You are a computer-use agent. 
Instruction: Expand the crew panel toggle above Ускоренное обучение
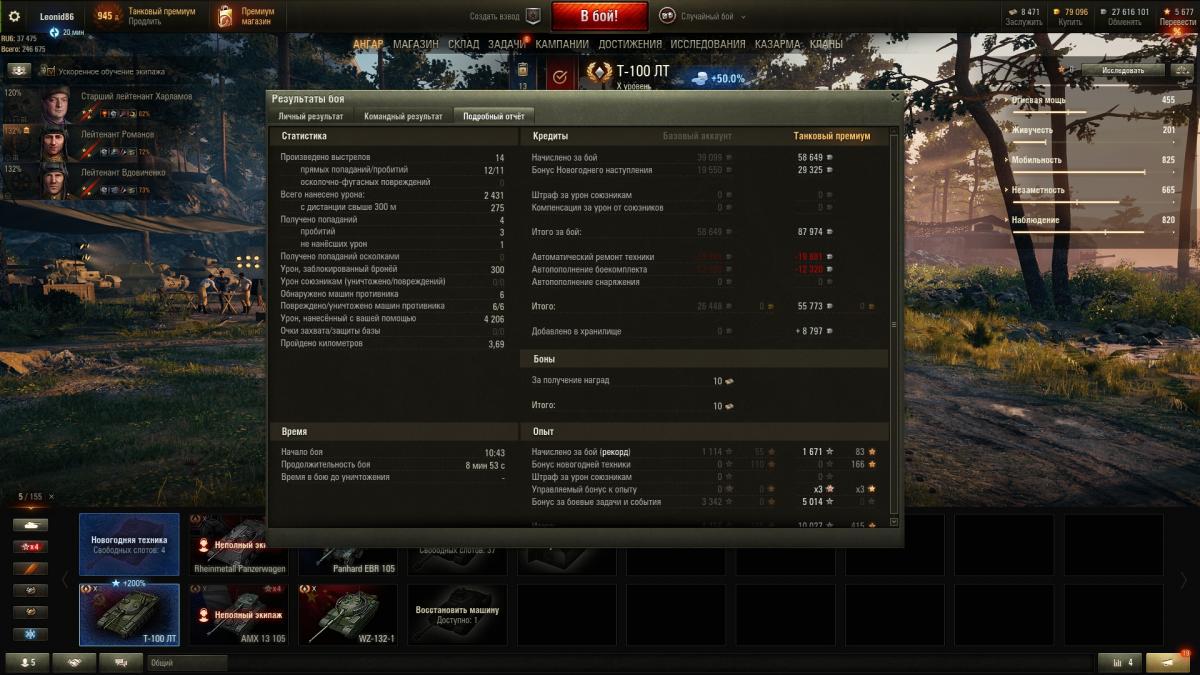tap(19, 71)
